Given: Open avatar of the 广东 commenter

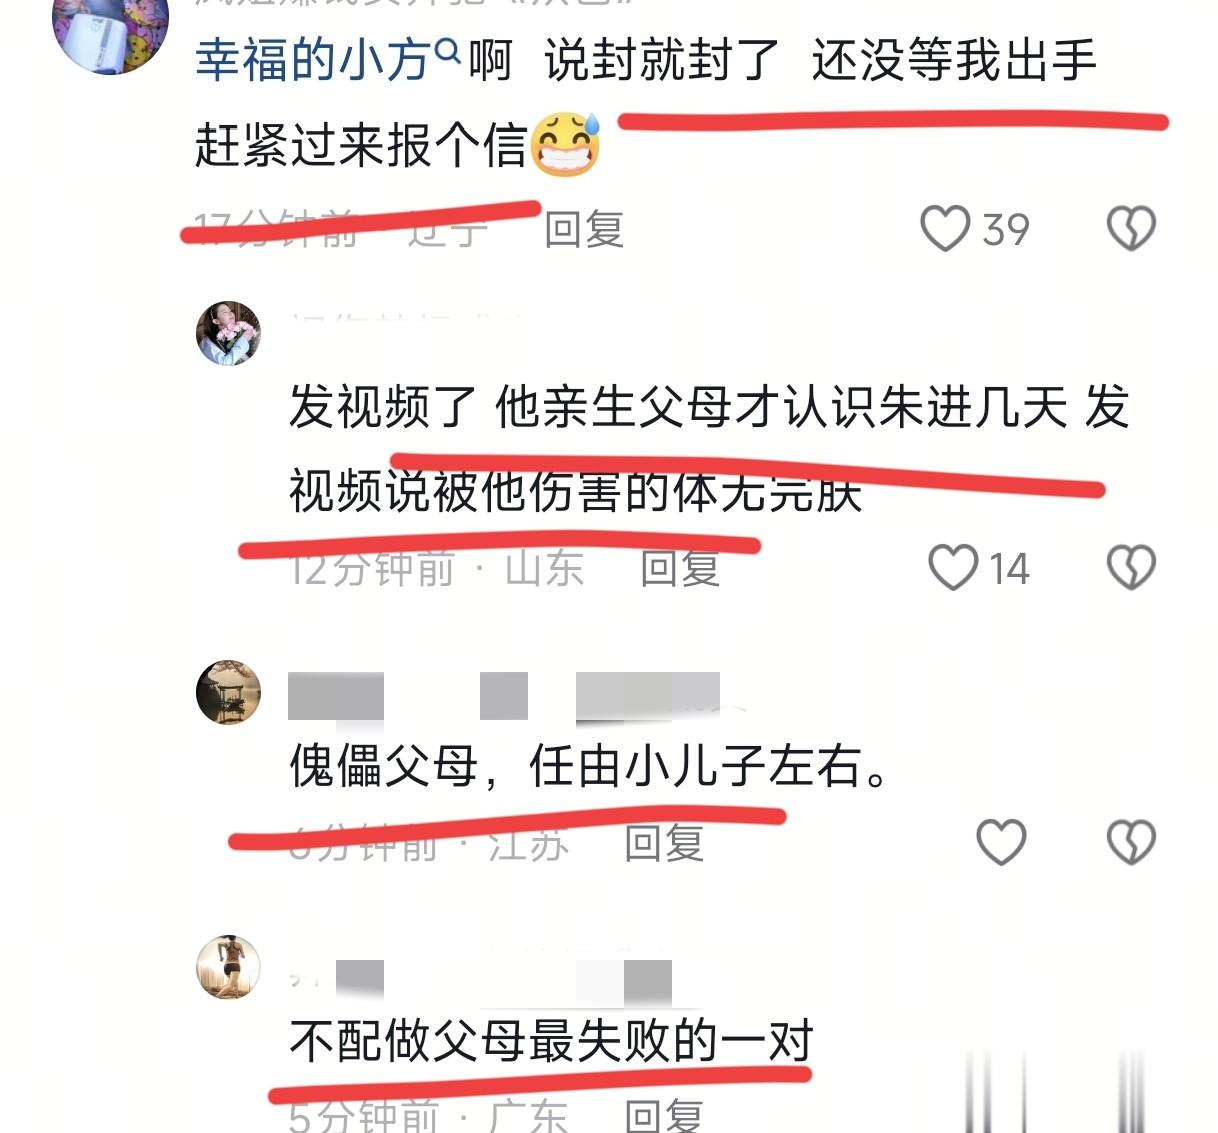Looking at the screenshot, I should click(x=228, y=967).
